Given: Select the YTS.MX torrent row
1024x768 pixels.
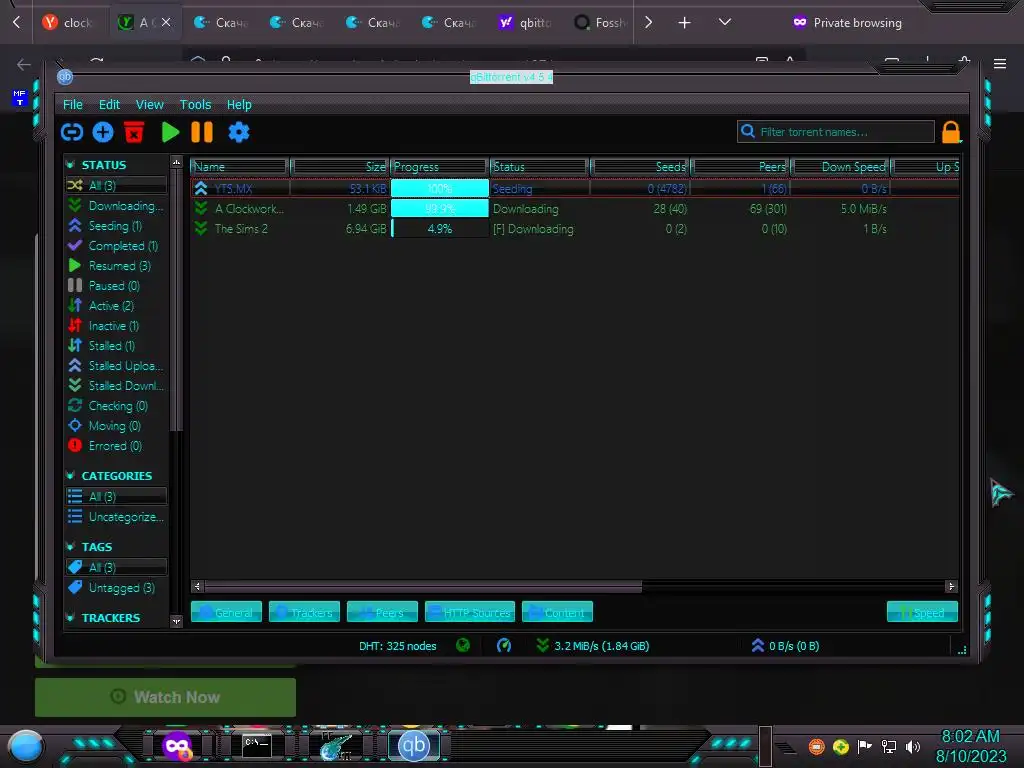Looking at the screenshot, I should 575,189.
